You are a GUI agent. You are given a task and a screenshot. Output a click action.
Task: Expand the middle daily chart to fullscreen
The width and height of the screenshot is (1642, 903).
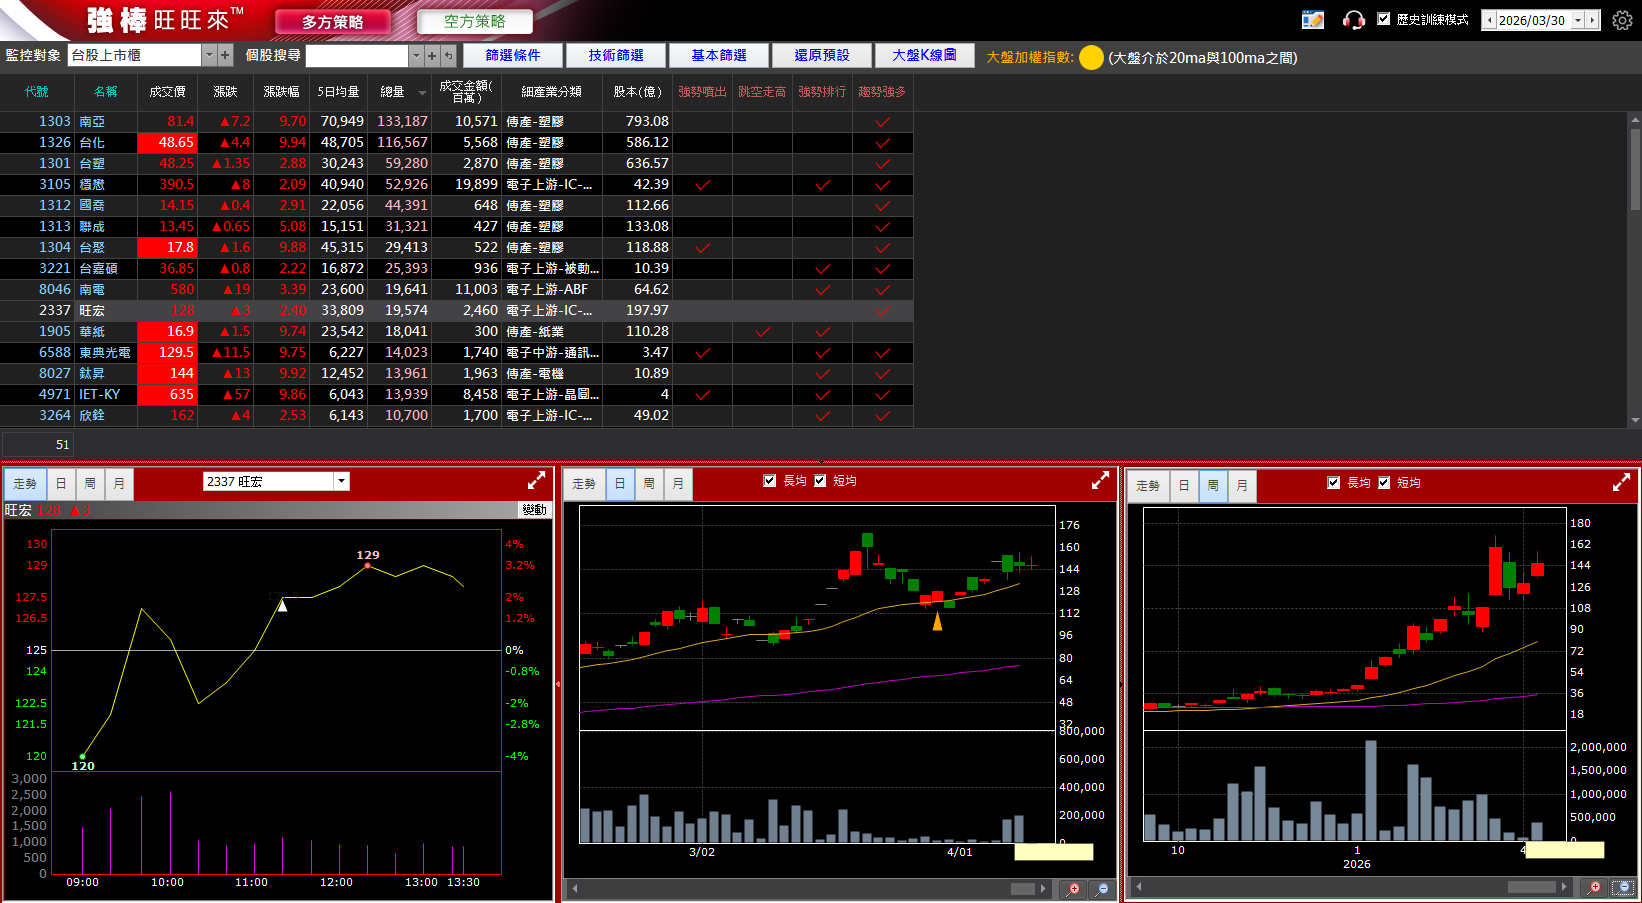pos(1100,481)
